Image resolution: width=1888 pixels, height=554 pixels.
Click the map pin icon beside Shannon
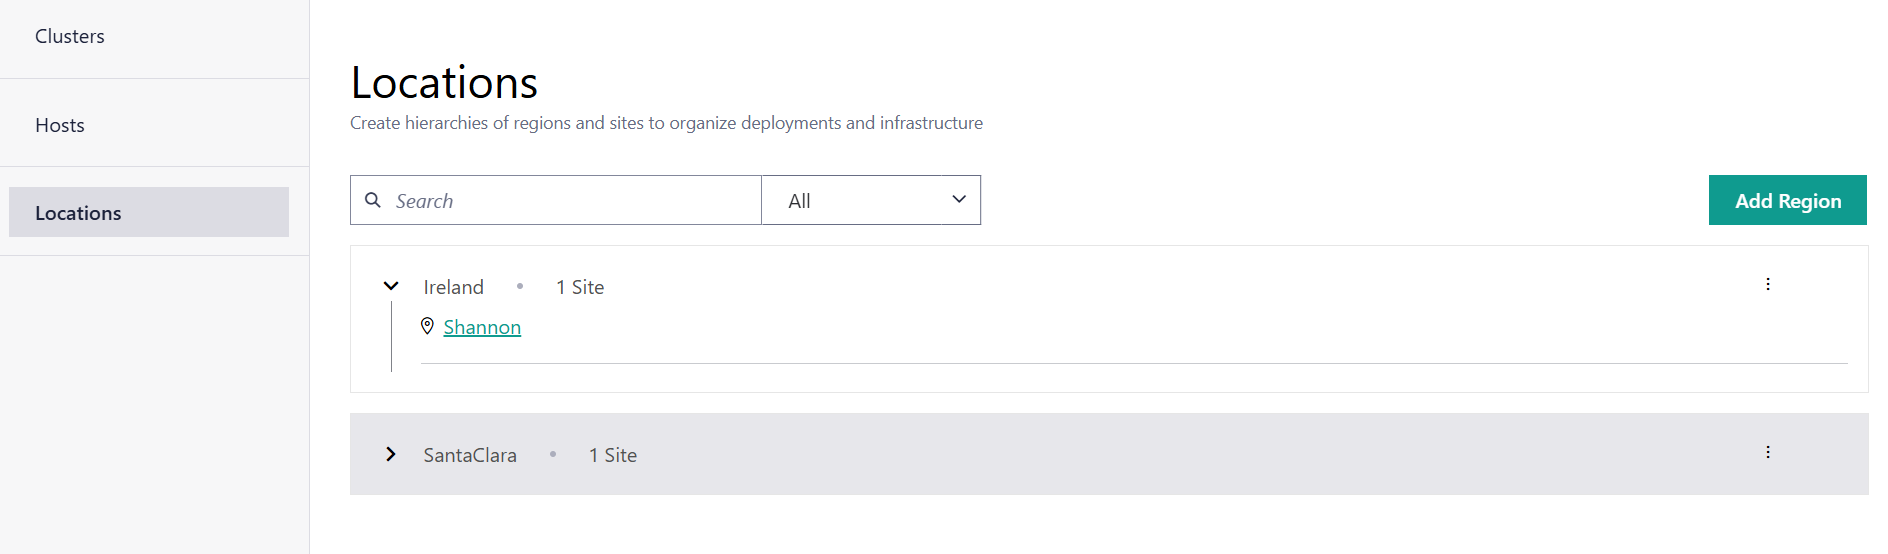(x=427, y=326)
